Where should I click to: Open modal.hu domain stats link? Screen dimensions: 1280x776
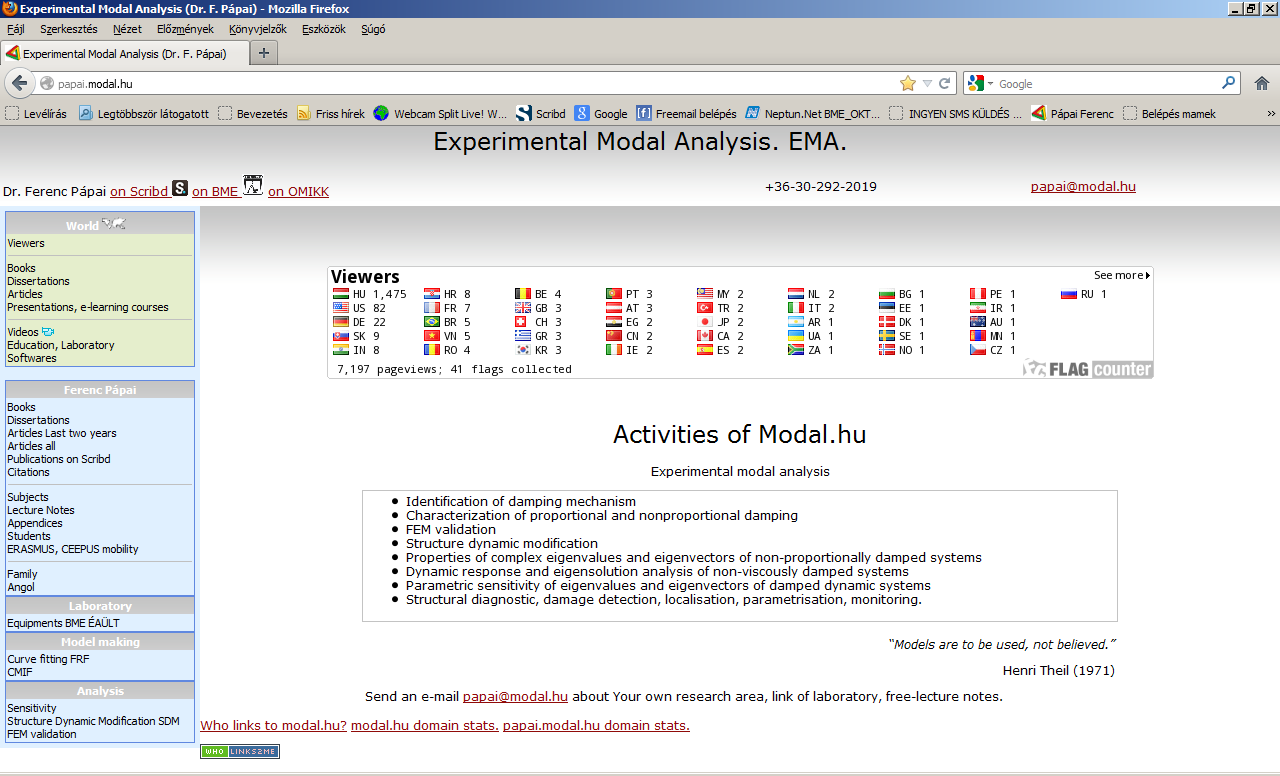click(x=425, y=725)
